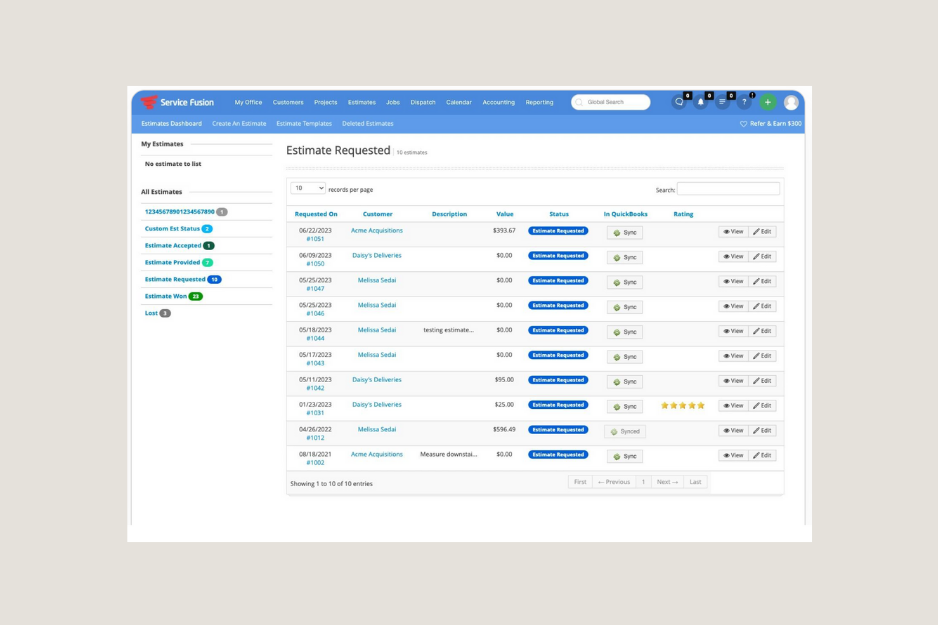Expand the Estimate Won filter in sidebar
The image size is (938, 625).
166,296
